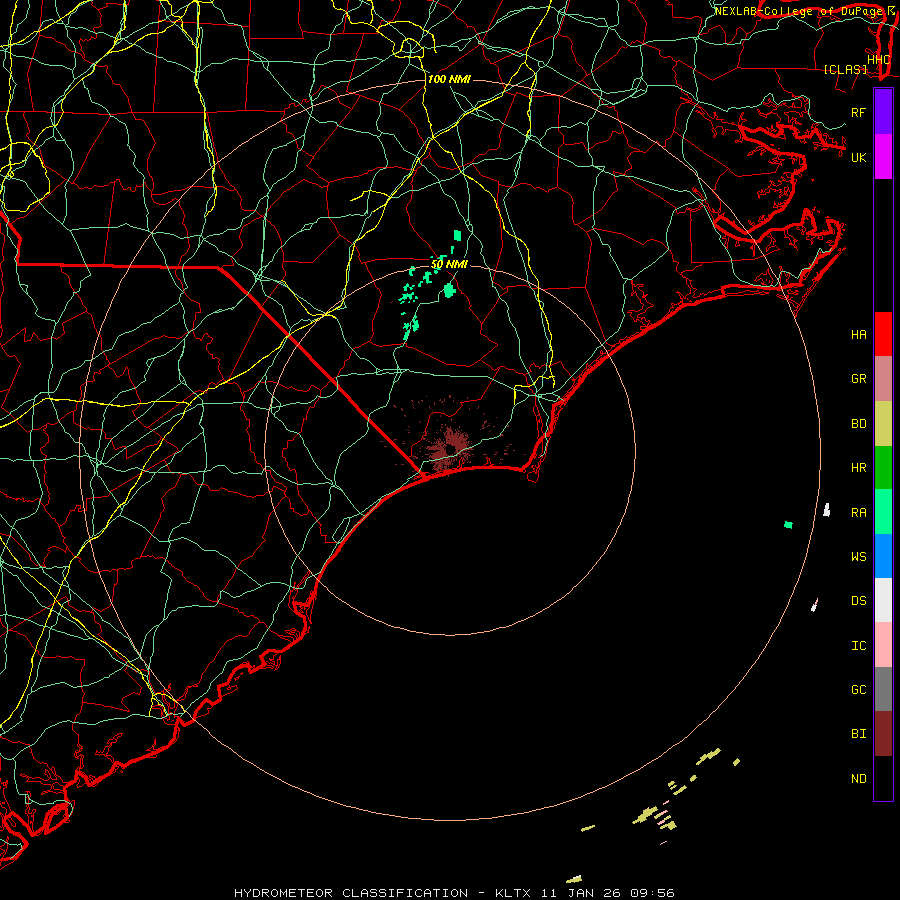
Task: Click the RA legend label
Action: (859, 513)
